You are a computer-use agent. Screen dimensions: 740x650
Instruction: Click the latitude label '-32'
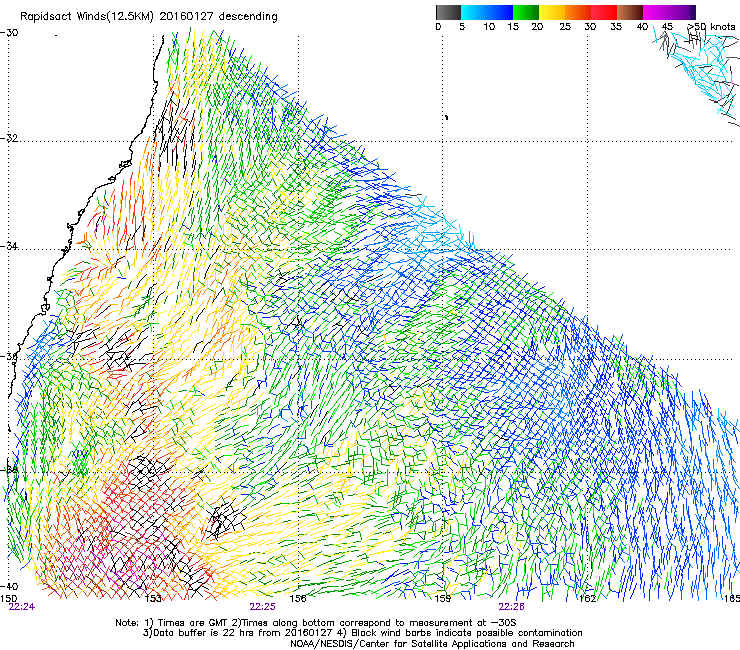9,138
